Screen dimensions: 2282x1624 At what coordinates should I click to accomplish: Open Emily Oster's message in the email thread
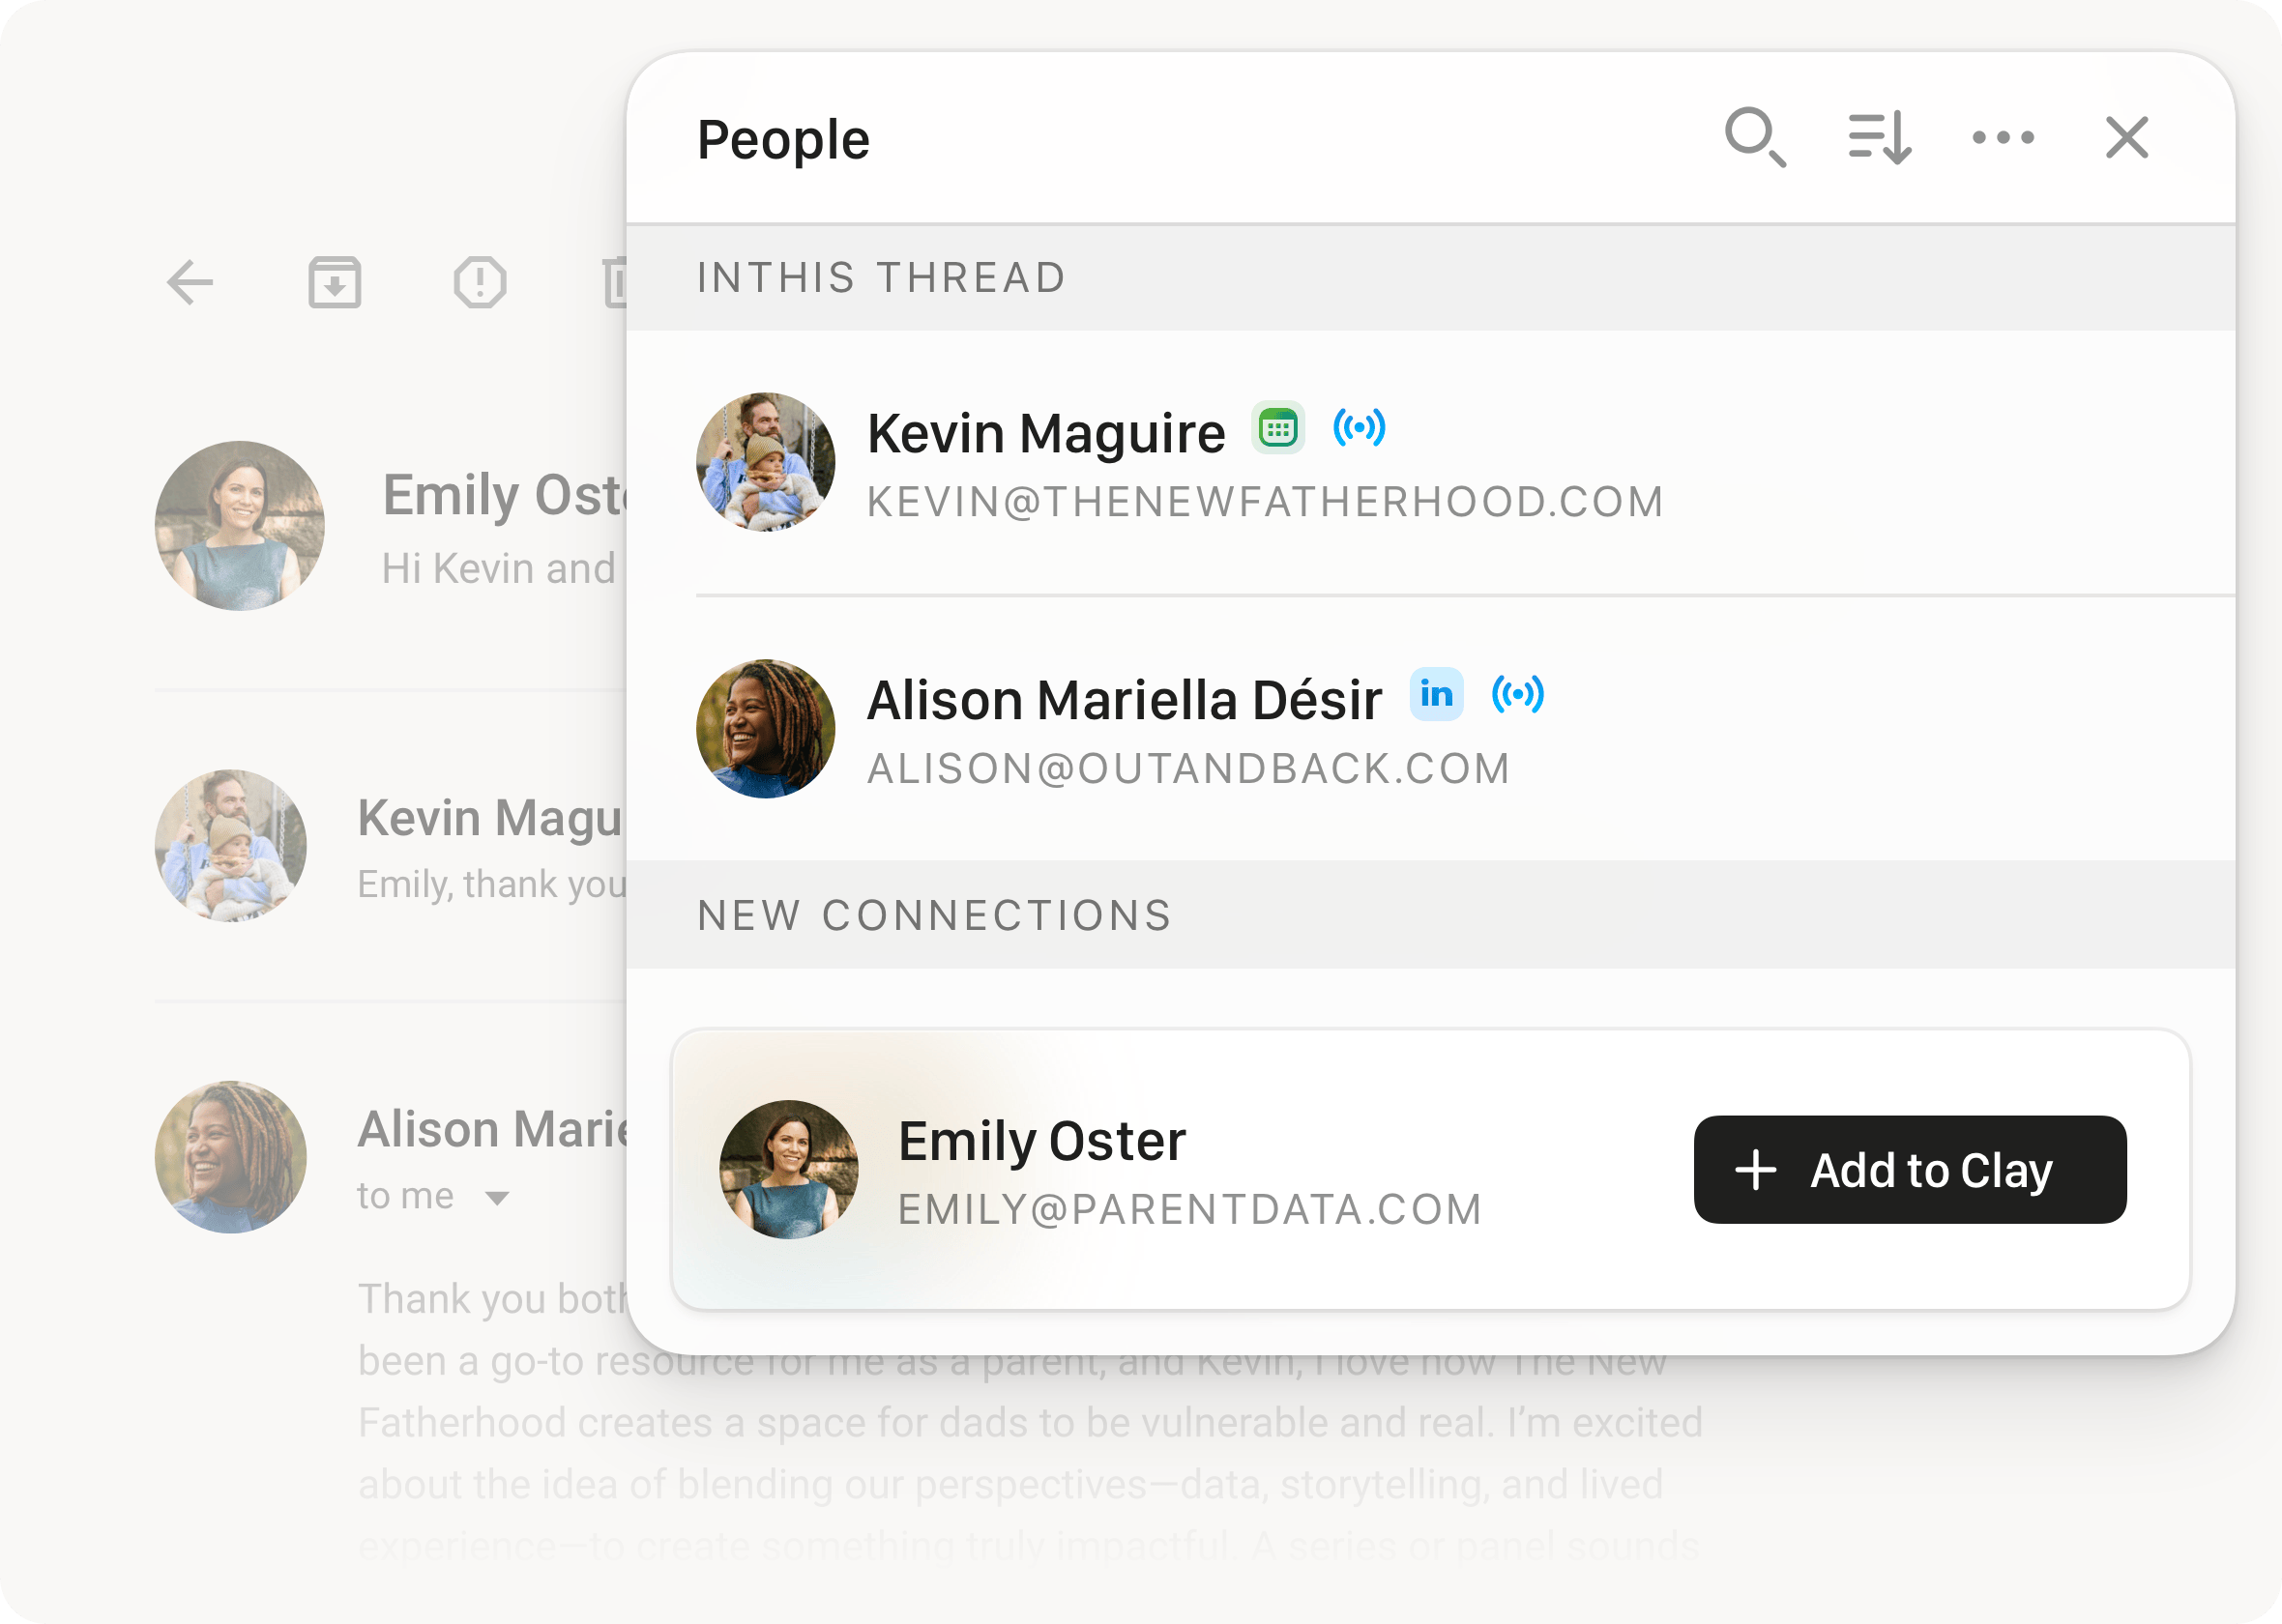[x=391, y=526]
